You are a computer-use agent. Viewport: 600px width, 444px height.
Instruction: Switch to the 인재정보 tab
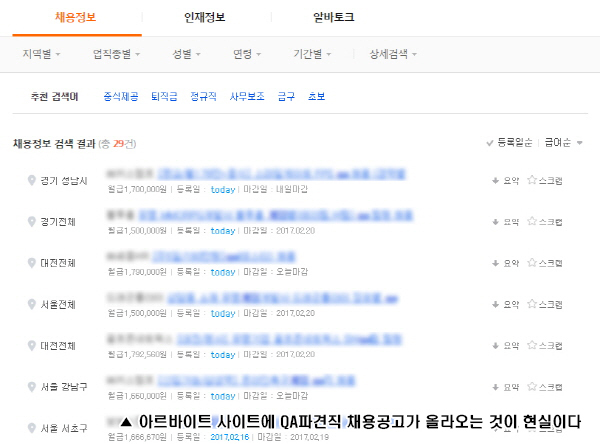[x=205, y=17]
